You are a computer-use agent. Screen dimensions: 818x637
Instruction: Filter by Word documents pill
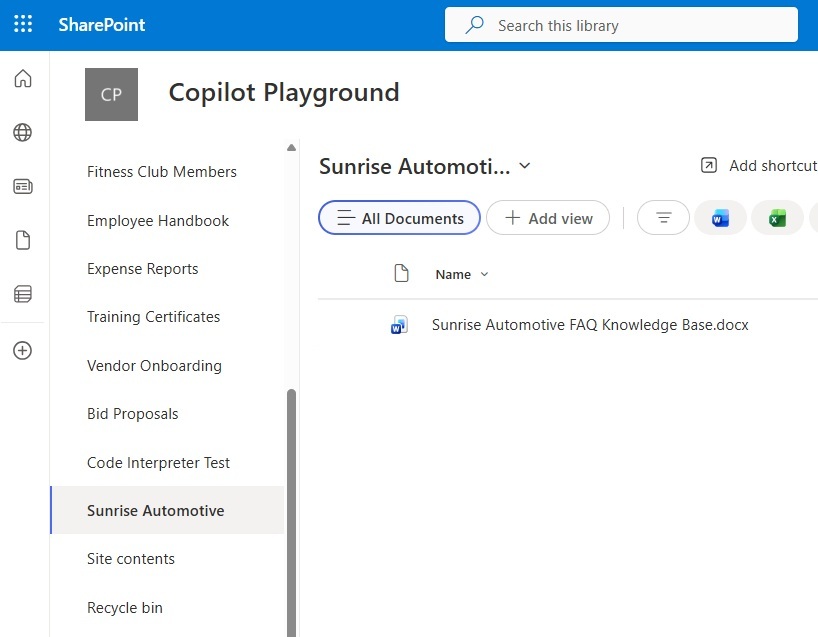720,218
